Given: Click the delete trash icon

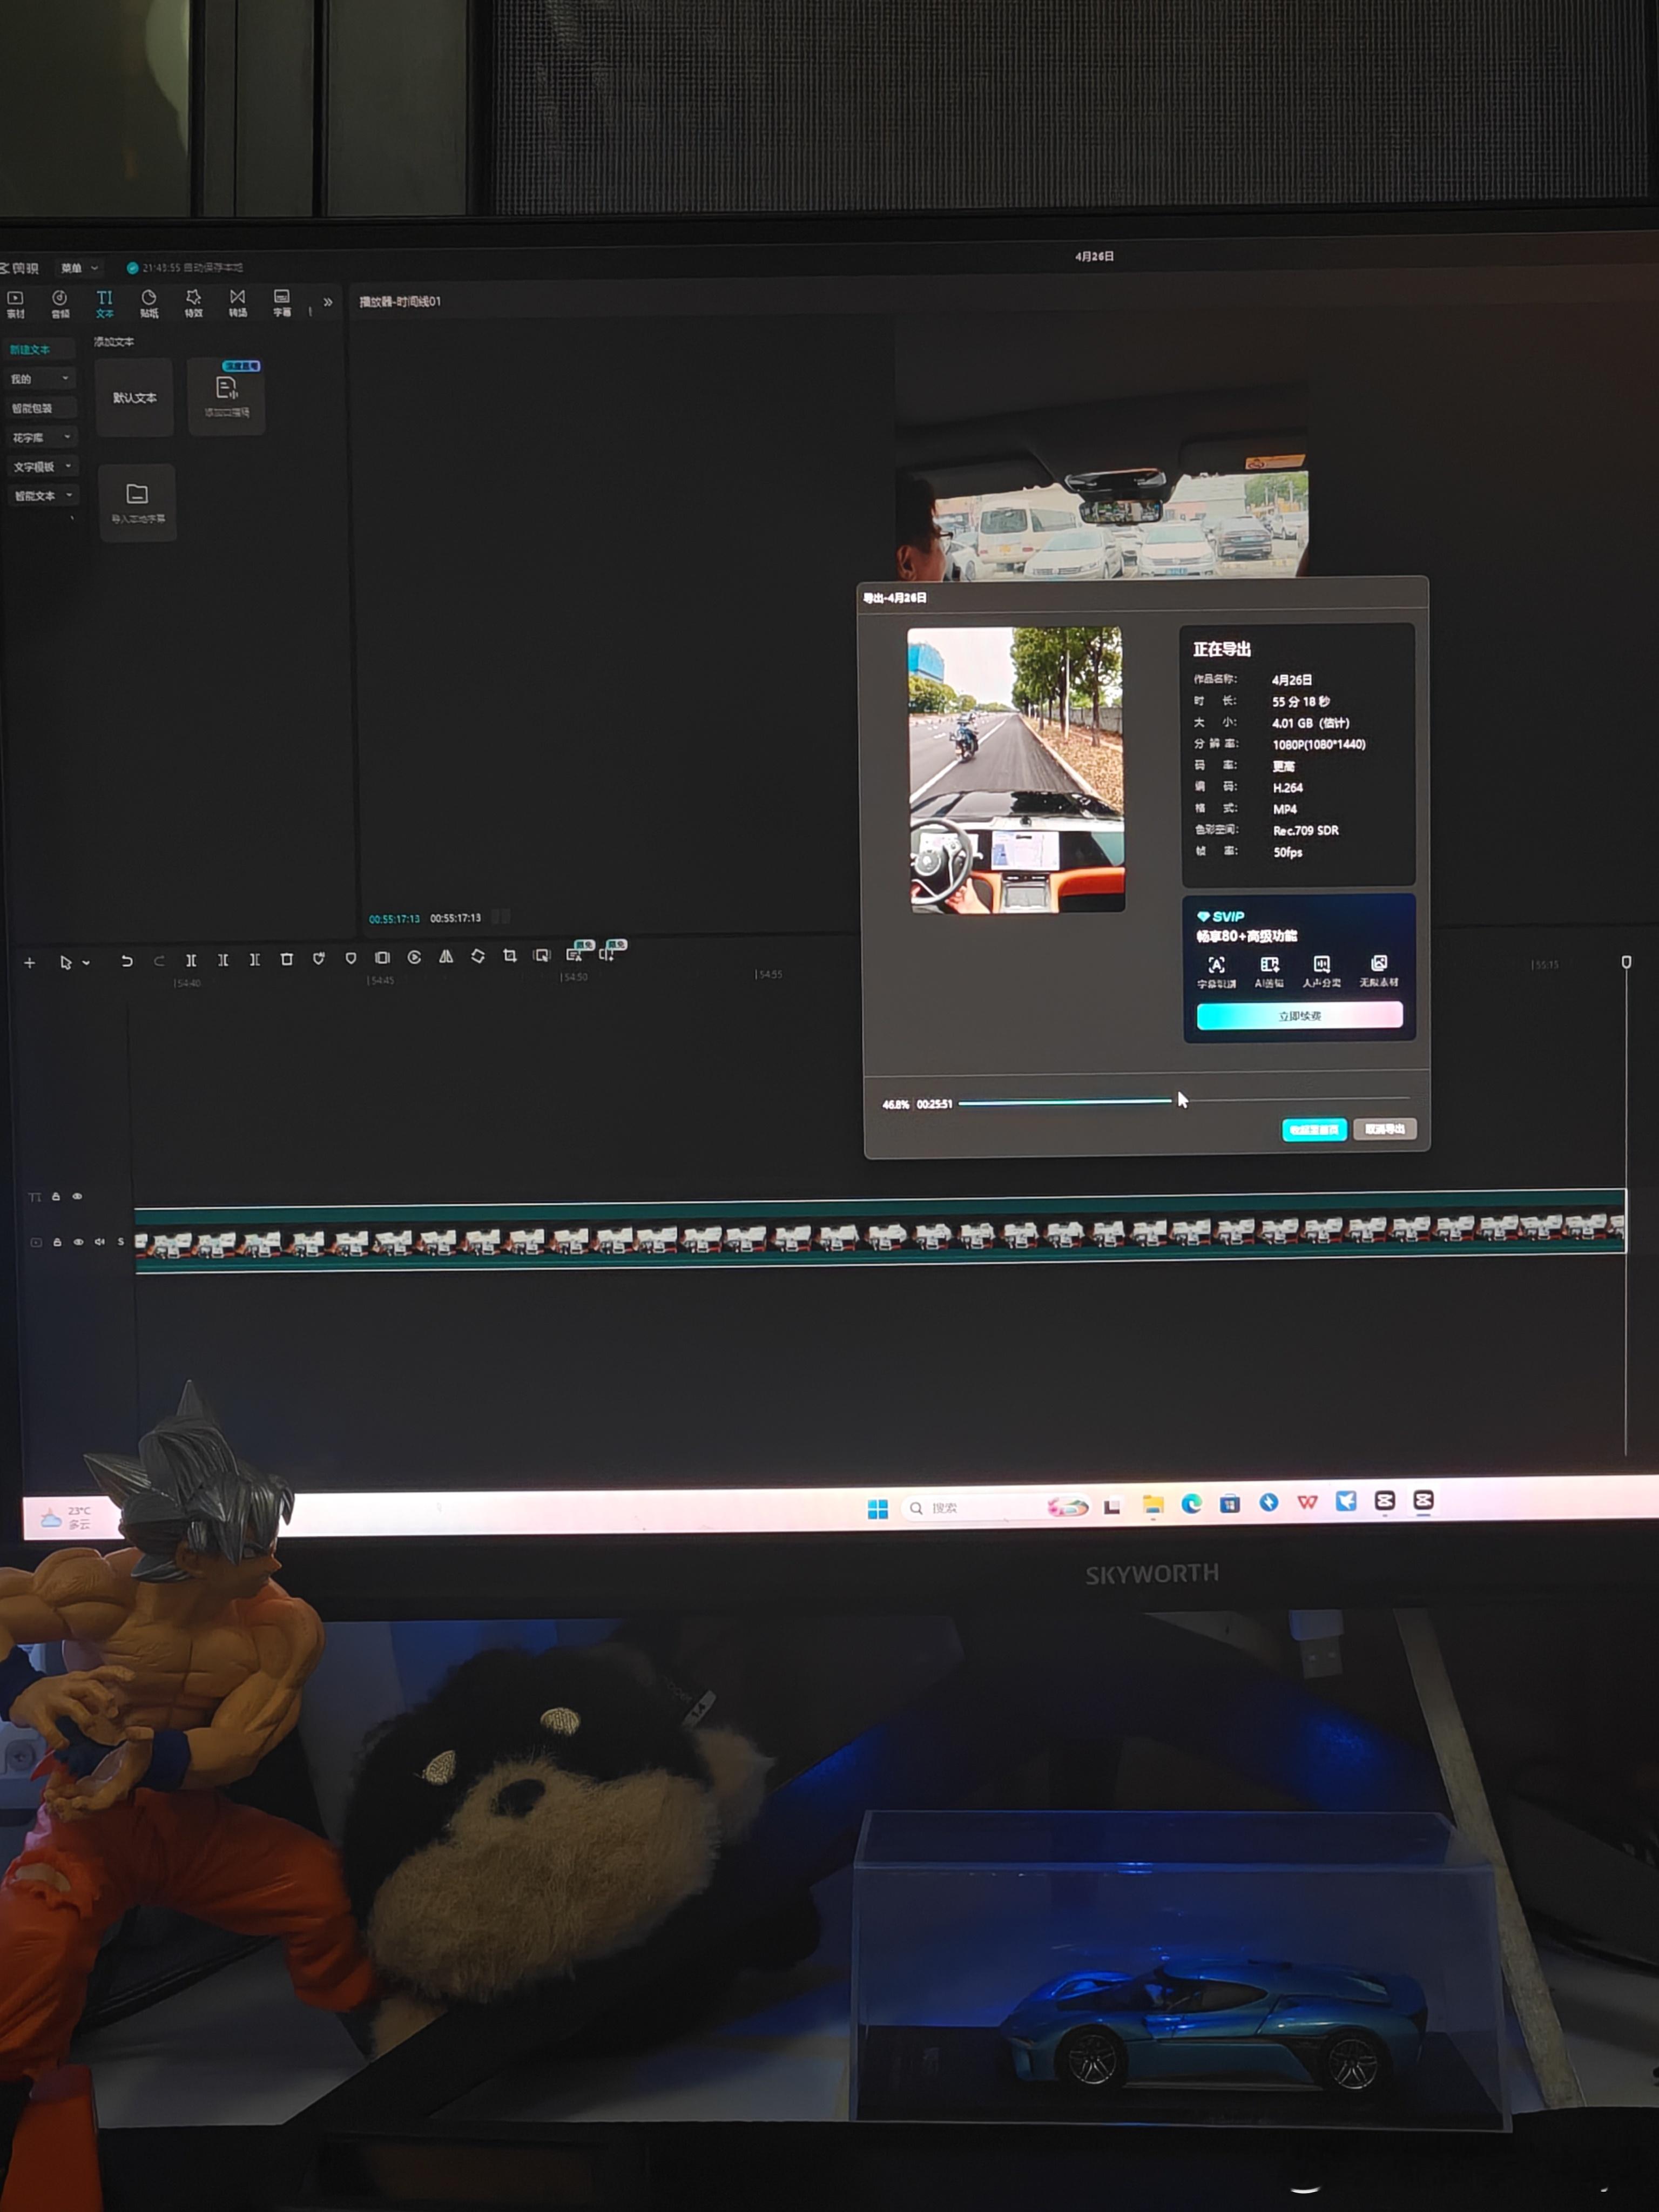Looking at the screenshot, I should pyautogui.click(x=286, y=959).
